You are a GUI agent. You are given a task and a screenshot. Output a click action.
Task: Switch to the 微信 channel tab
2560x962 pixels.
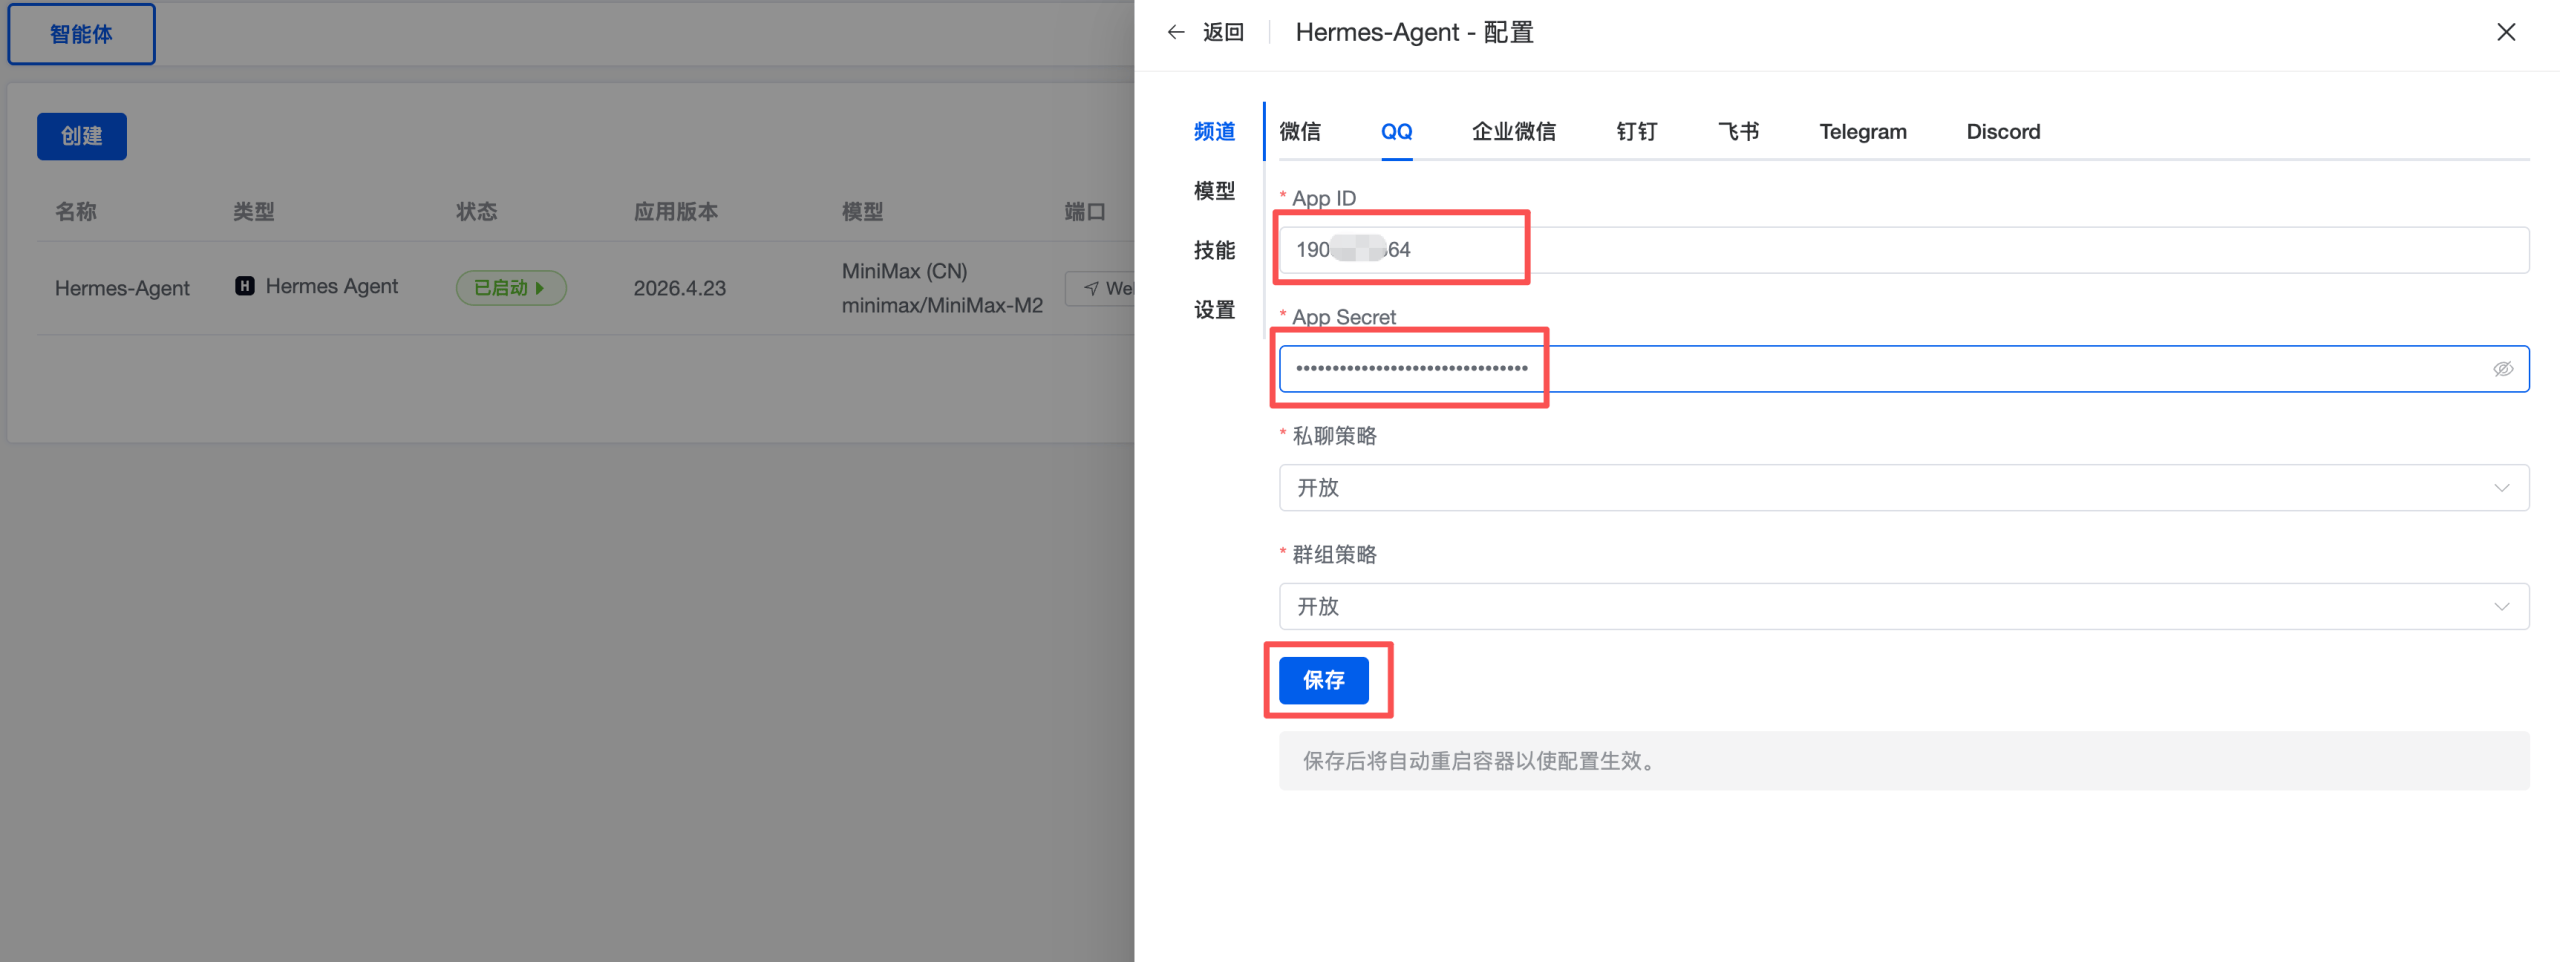pyautogui.click(x=1301, y=131)
